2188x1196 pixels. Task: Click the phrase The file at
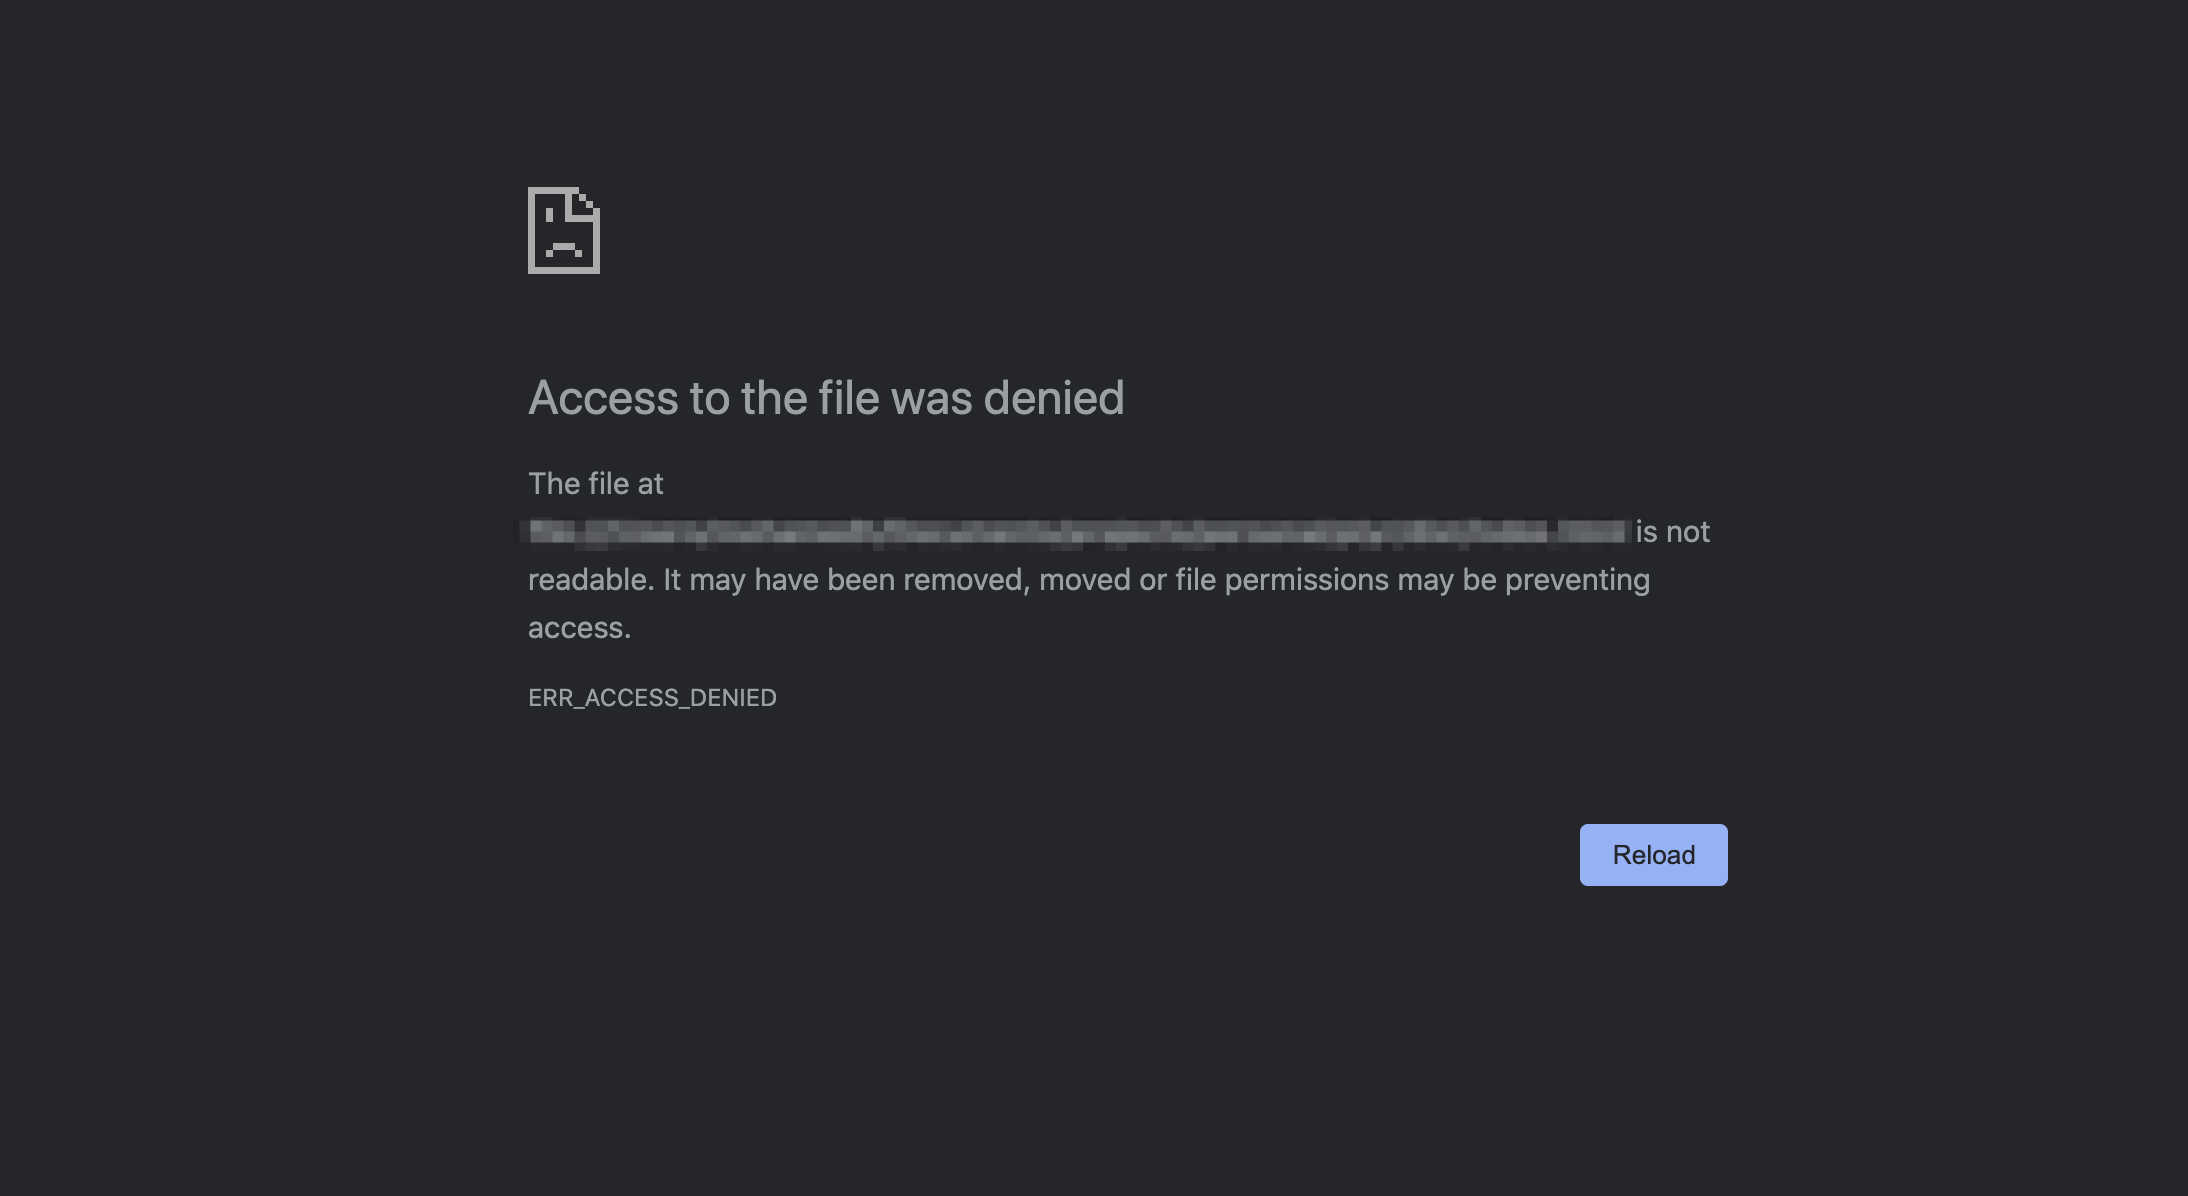point(596,483)
